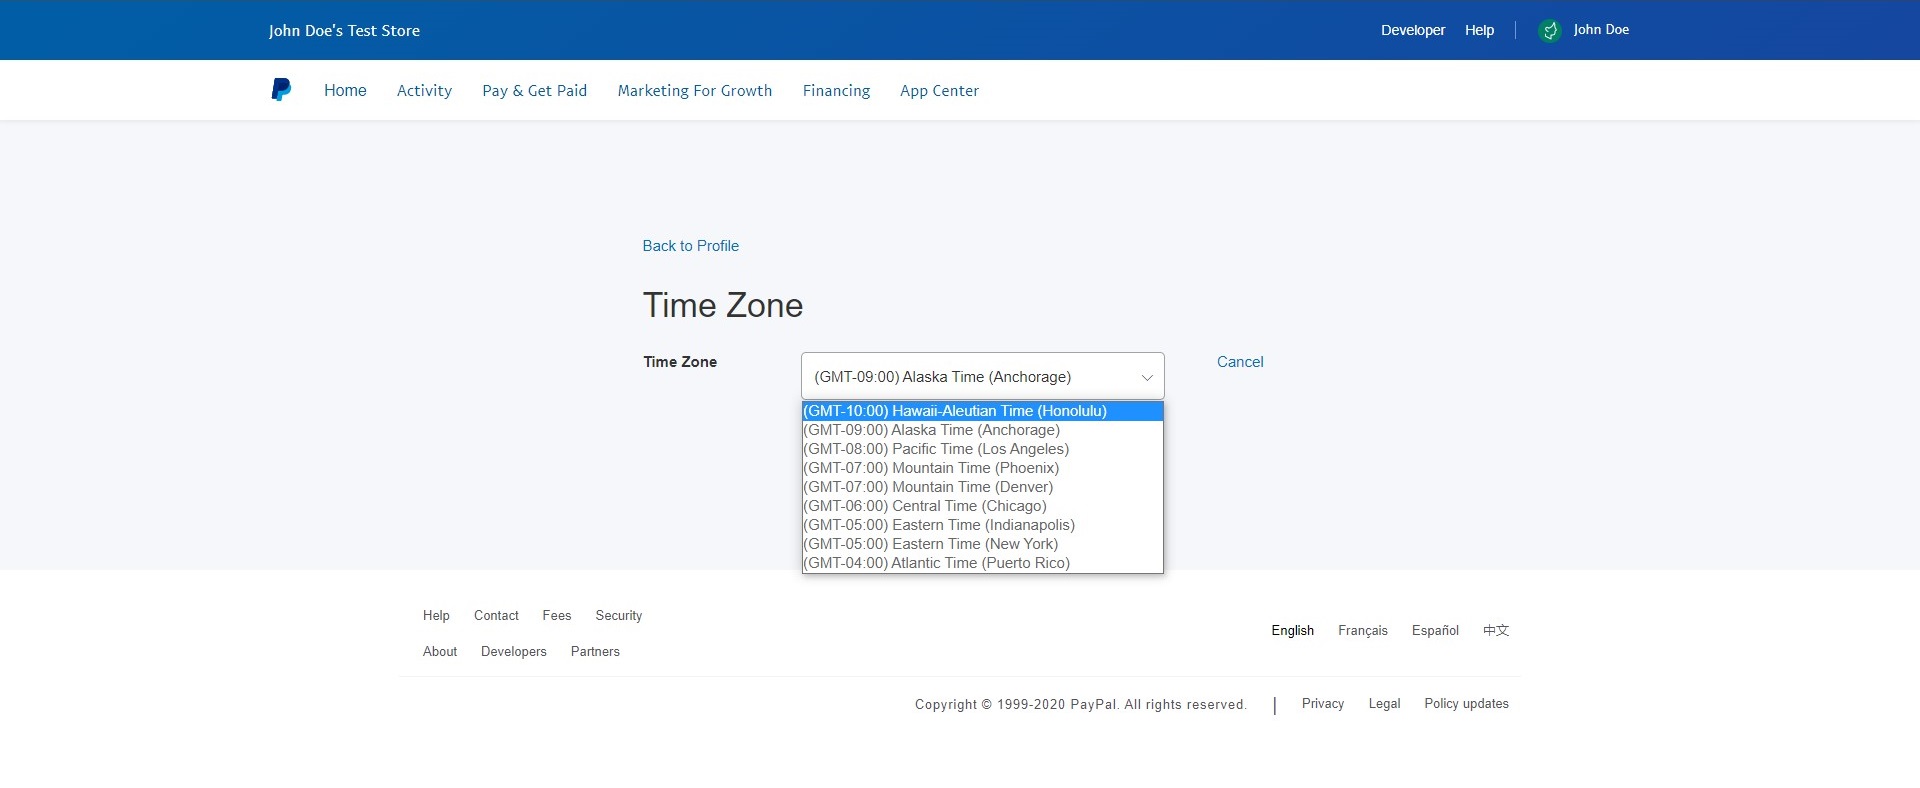Click the PayPal logo icon
The height and width of the screenshot is (788, 1920).
pyautogui.click(x=281, y=90)
